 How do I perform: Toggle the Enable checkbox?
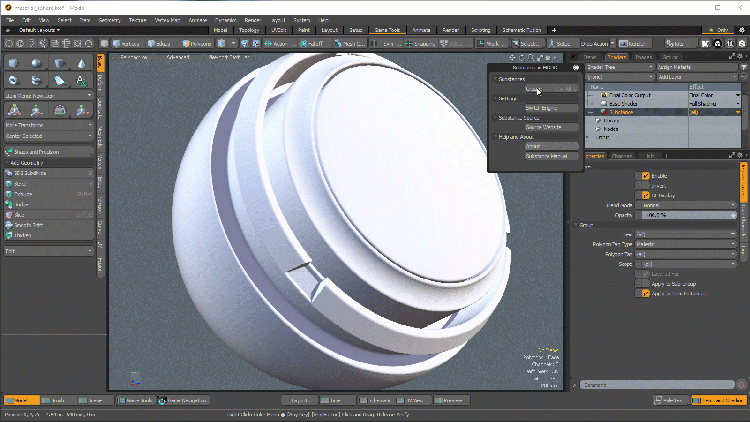coord(645,176)
